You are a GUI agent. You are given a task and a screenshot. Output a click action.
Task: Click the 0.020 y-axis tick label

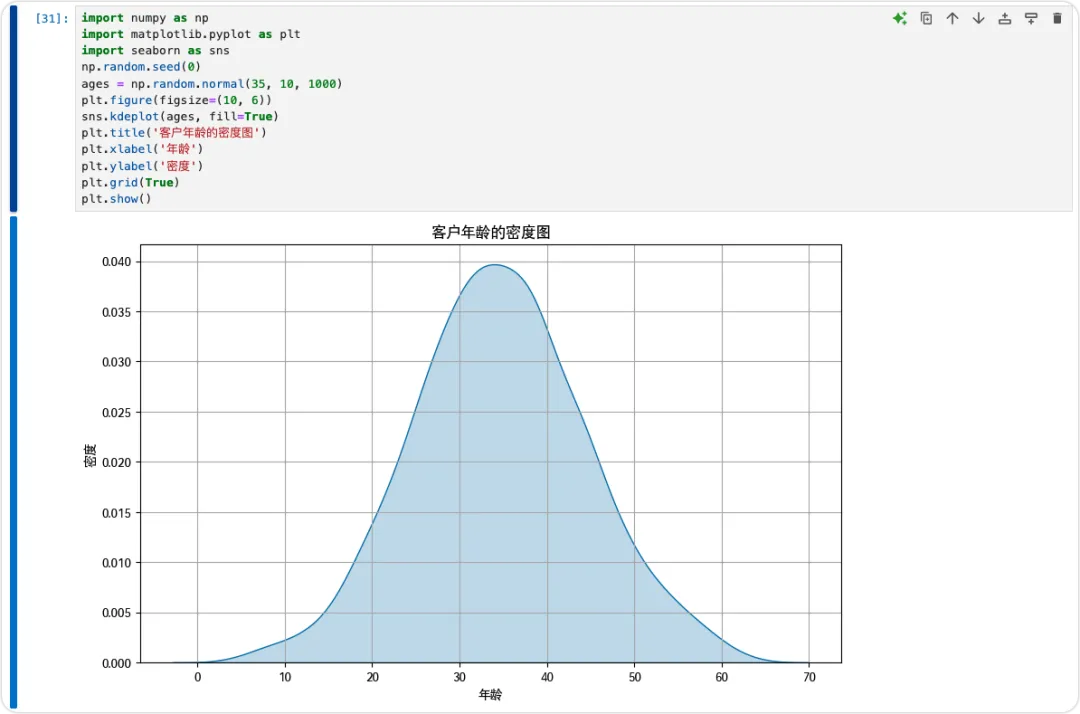pos(116,462)
